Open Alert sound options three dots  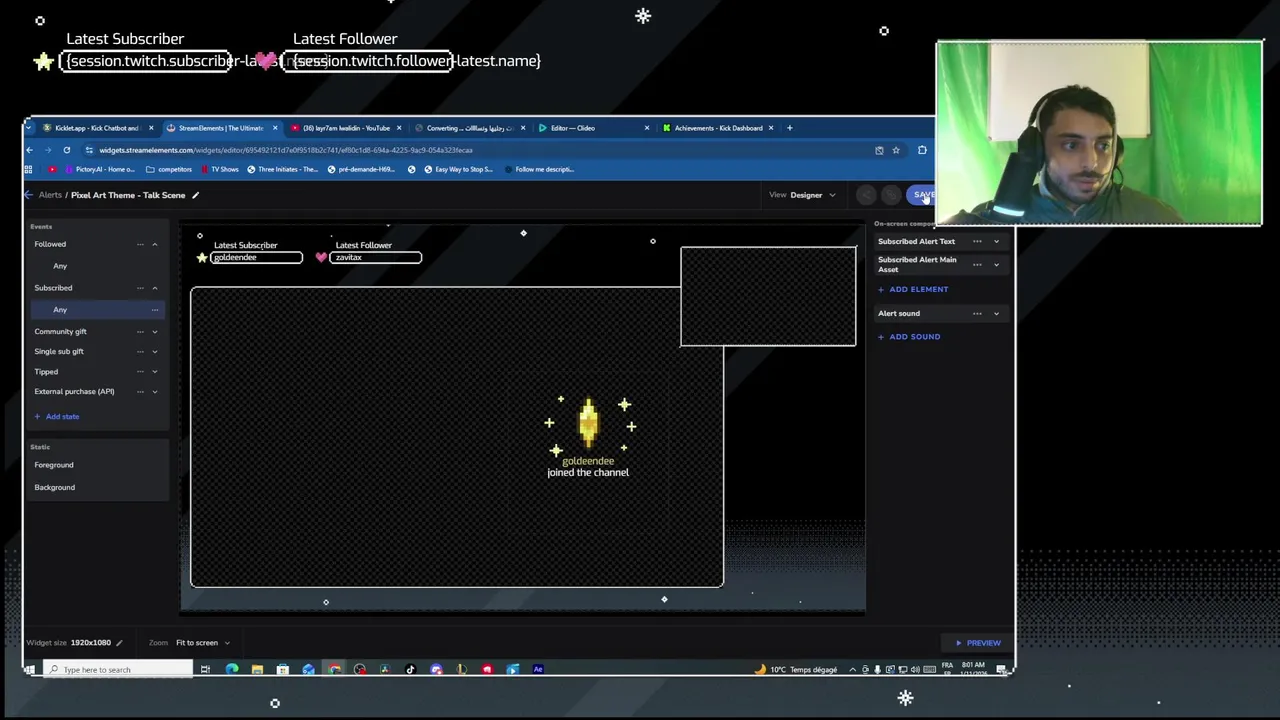pos(977,313)
